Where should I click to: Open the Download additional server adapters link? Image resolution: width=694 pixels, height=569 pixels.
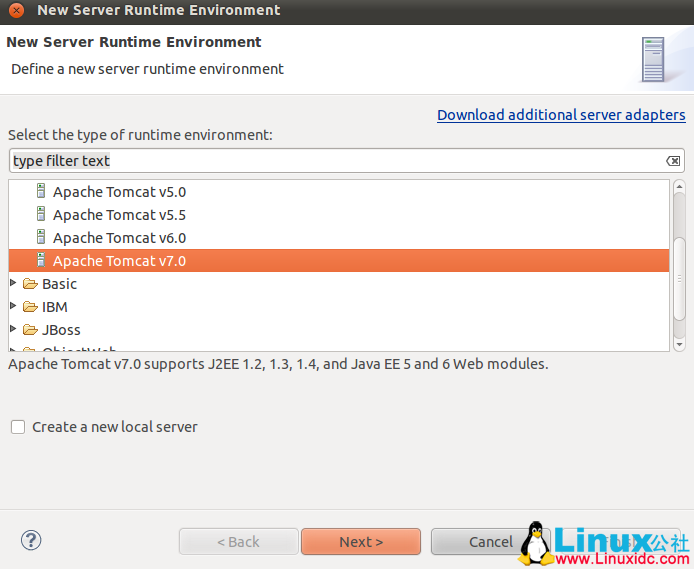point(561,115)
